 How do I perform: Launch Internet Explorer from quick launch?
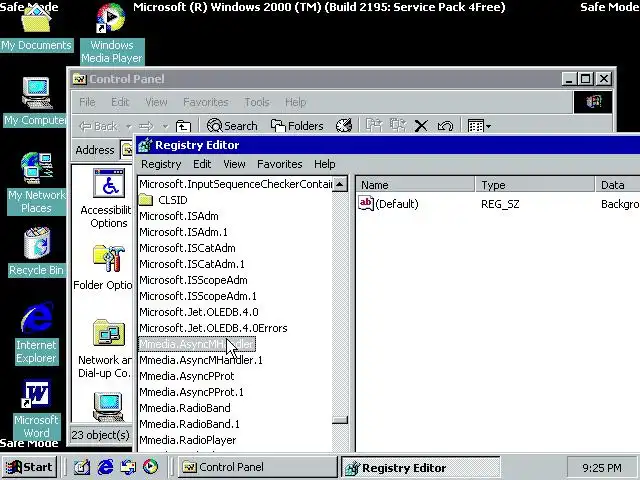105,467
